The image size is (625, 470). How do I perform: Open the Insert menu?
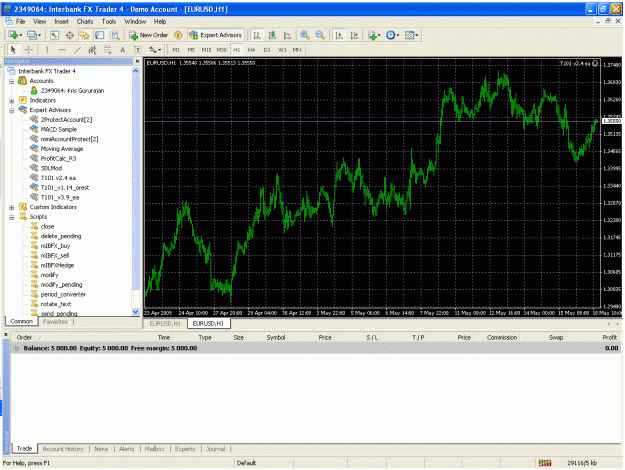point(61,22)
